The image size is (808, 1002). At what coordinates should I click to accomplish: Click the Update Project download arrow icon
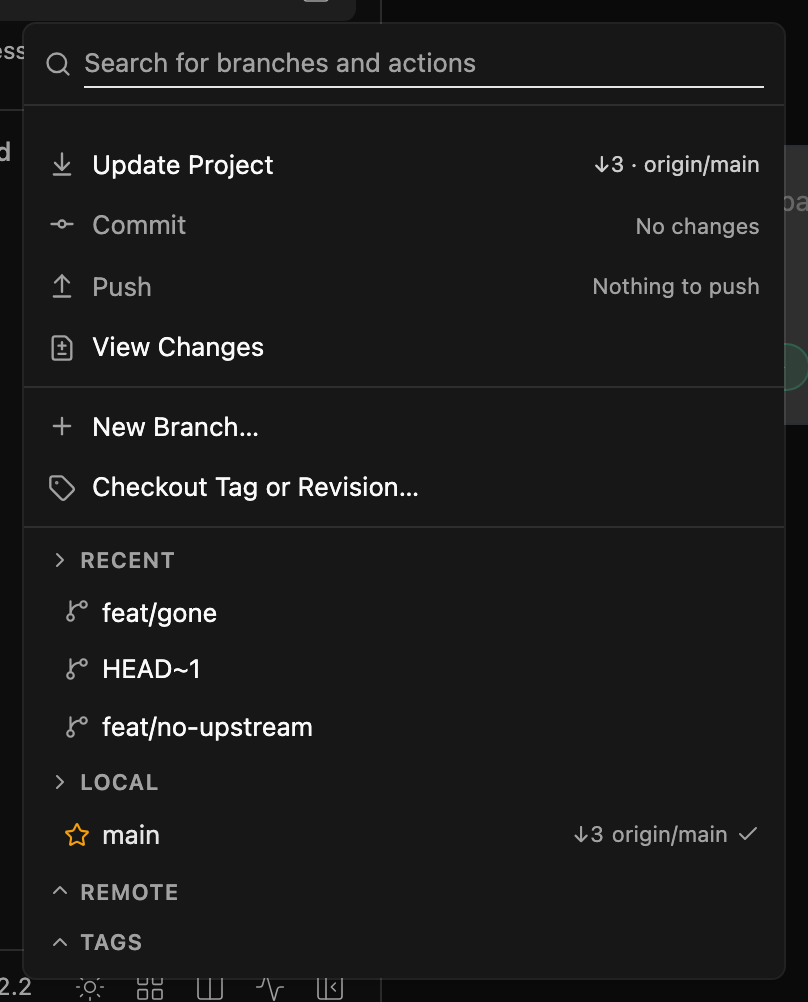(x=62, y=165)
